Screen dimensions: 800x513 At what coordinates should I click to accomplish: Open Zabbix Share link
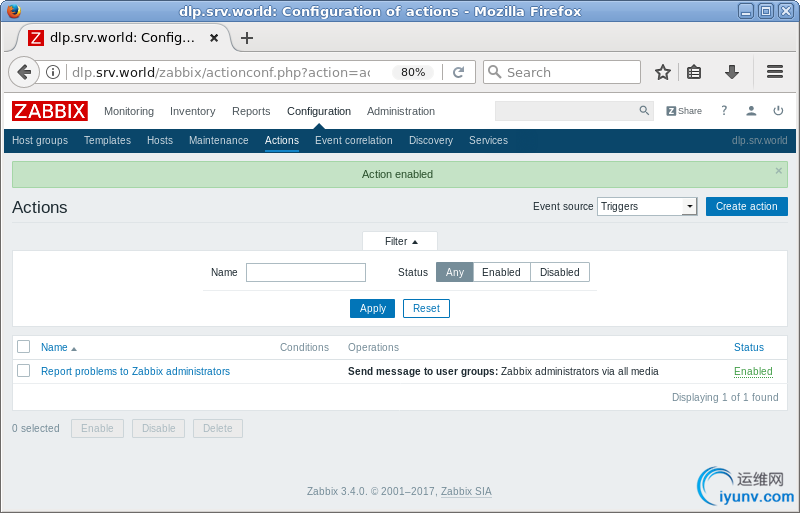pyautogui.click(x=684, y=111)
